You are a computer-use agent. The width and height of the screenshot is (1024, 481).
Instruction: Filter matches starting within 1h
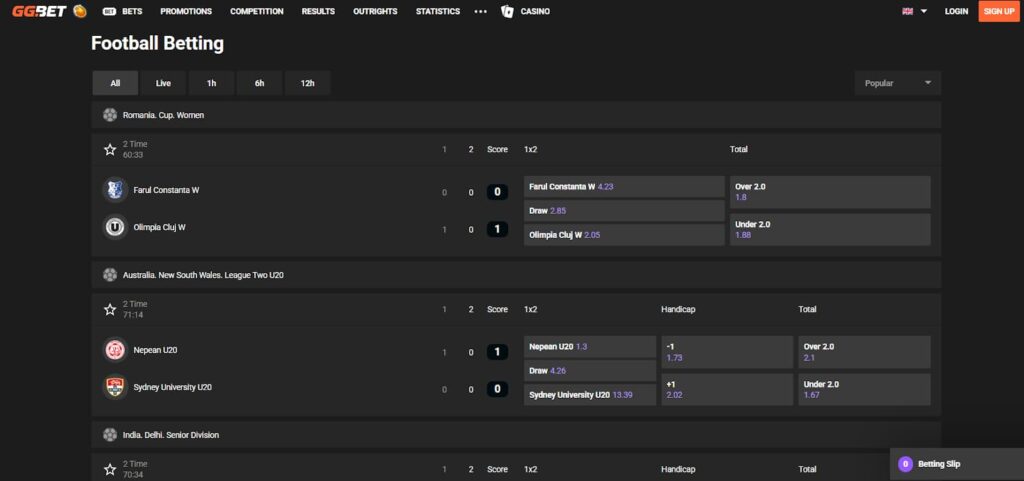(212, 83)
